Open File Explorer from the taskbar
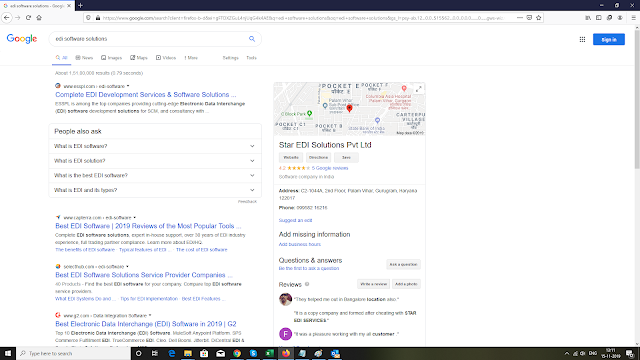 tap(188, 353)
